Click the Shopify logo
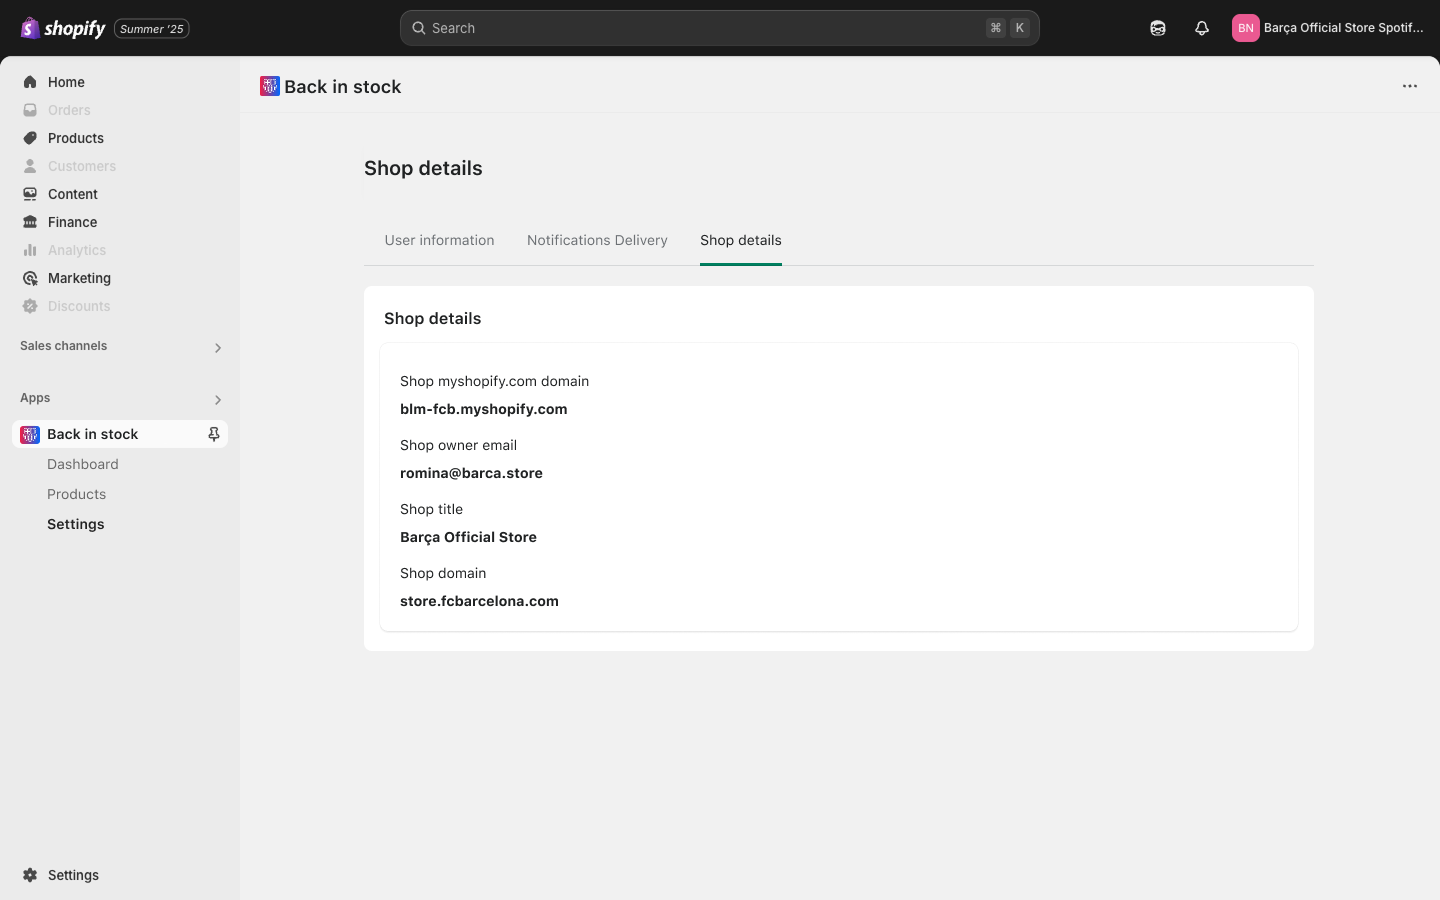 point(62,28)
